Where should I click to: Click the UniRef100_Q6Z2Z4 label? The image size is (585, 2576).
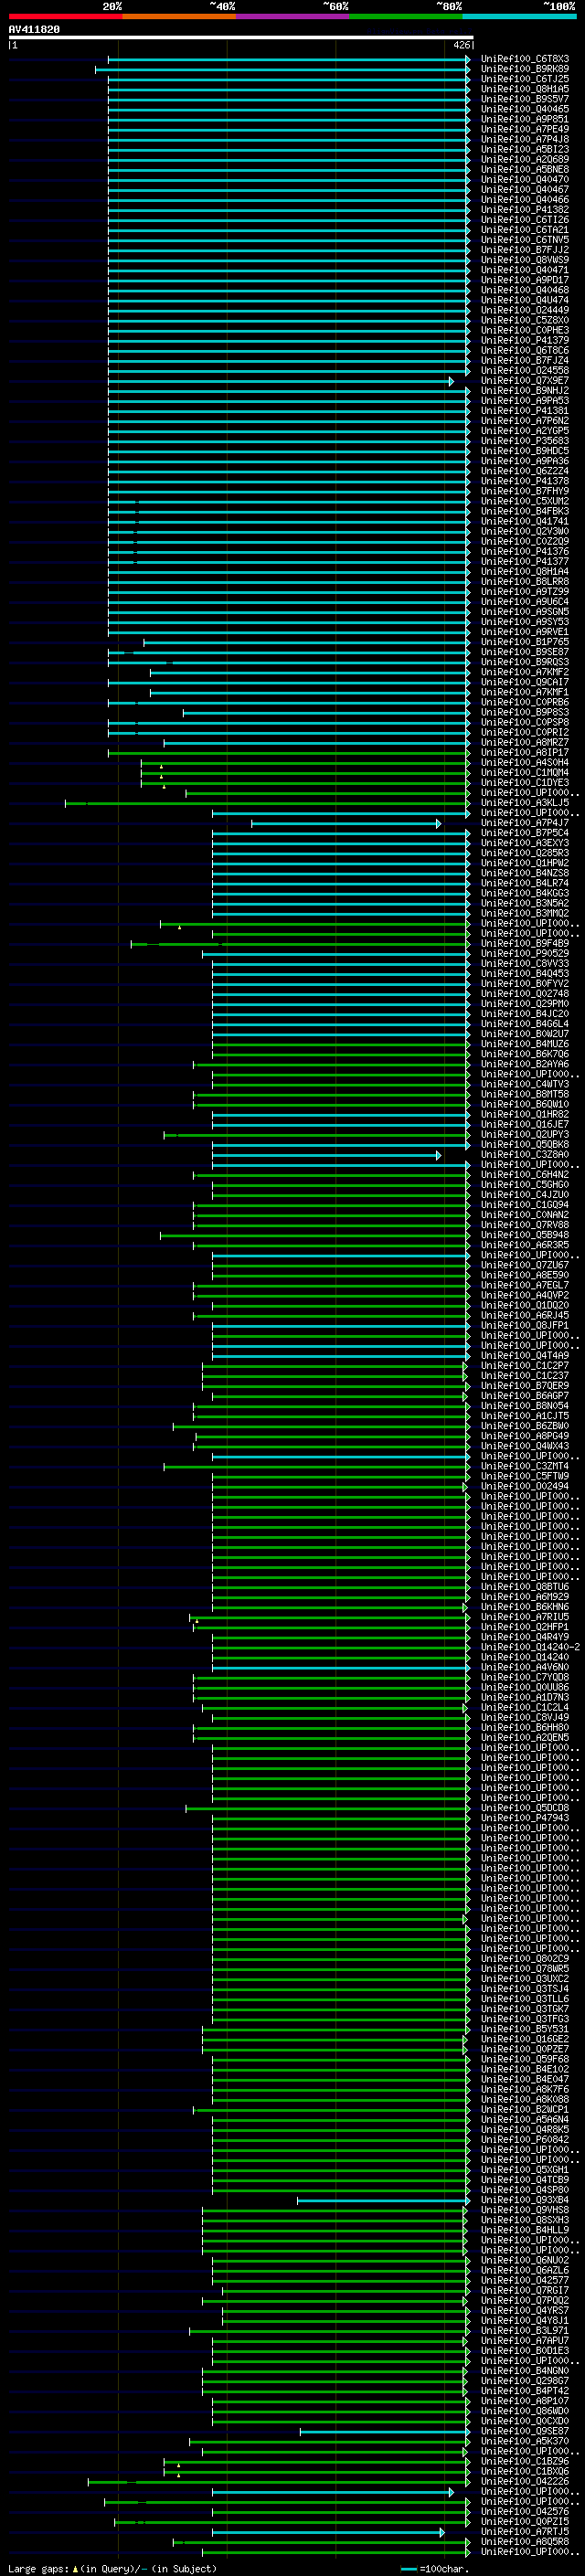click(x=525, y=471)
